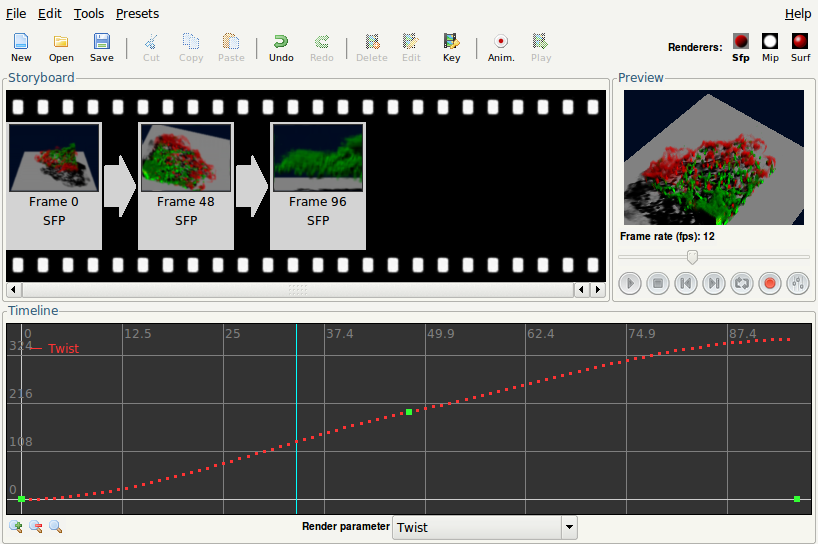Zoom in on the timeline
818x544 pixels.
(x=16, y=527)
